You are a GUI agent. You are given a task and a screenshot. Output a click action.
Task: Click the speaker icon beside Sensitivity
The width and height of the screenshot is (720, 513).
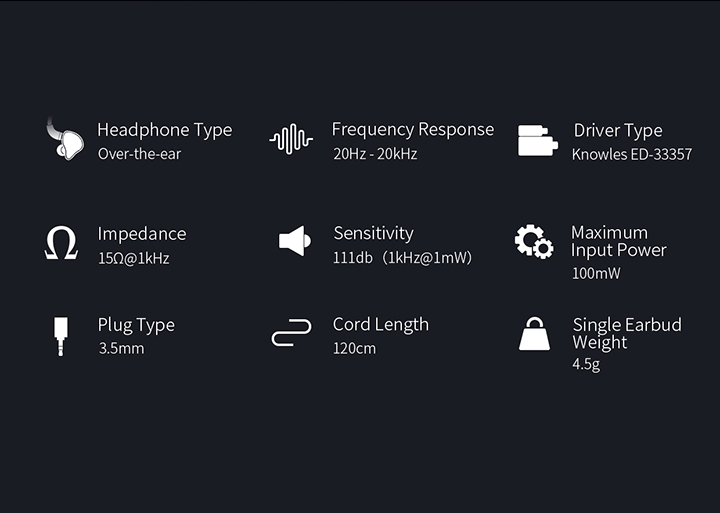(x=292, y=240)
